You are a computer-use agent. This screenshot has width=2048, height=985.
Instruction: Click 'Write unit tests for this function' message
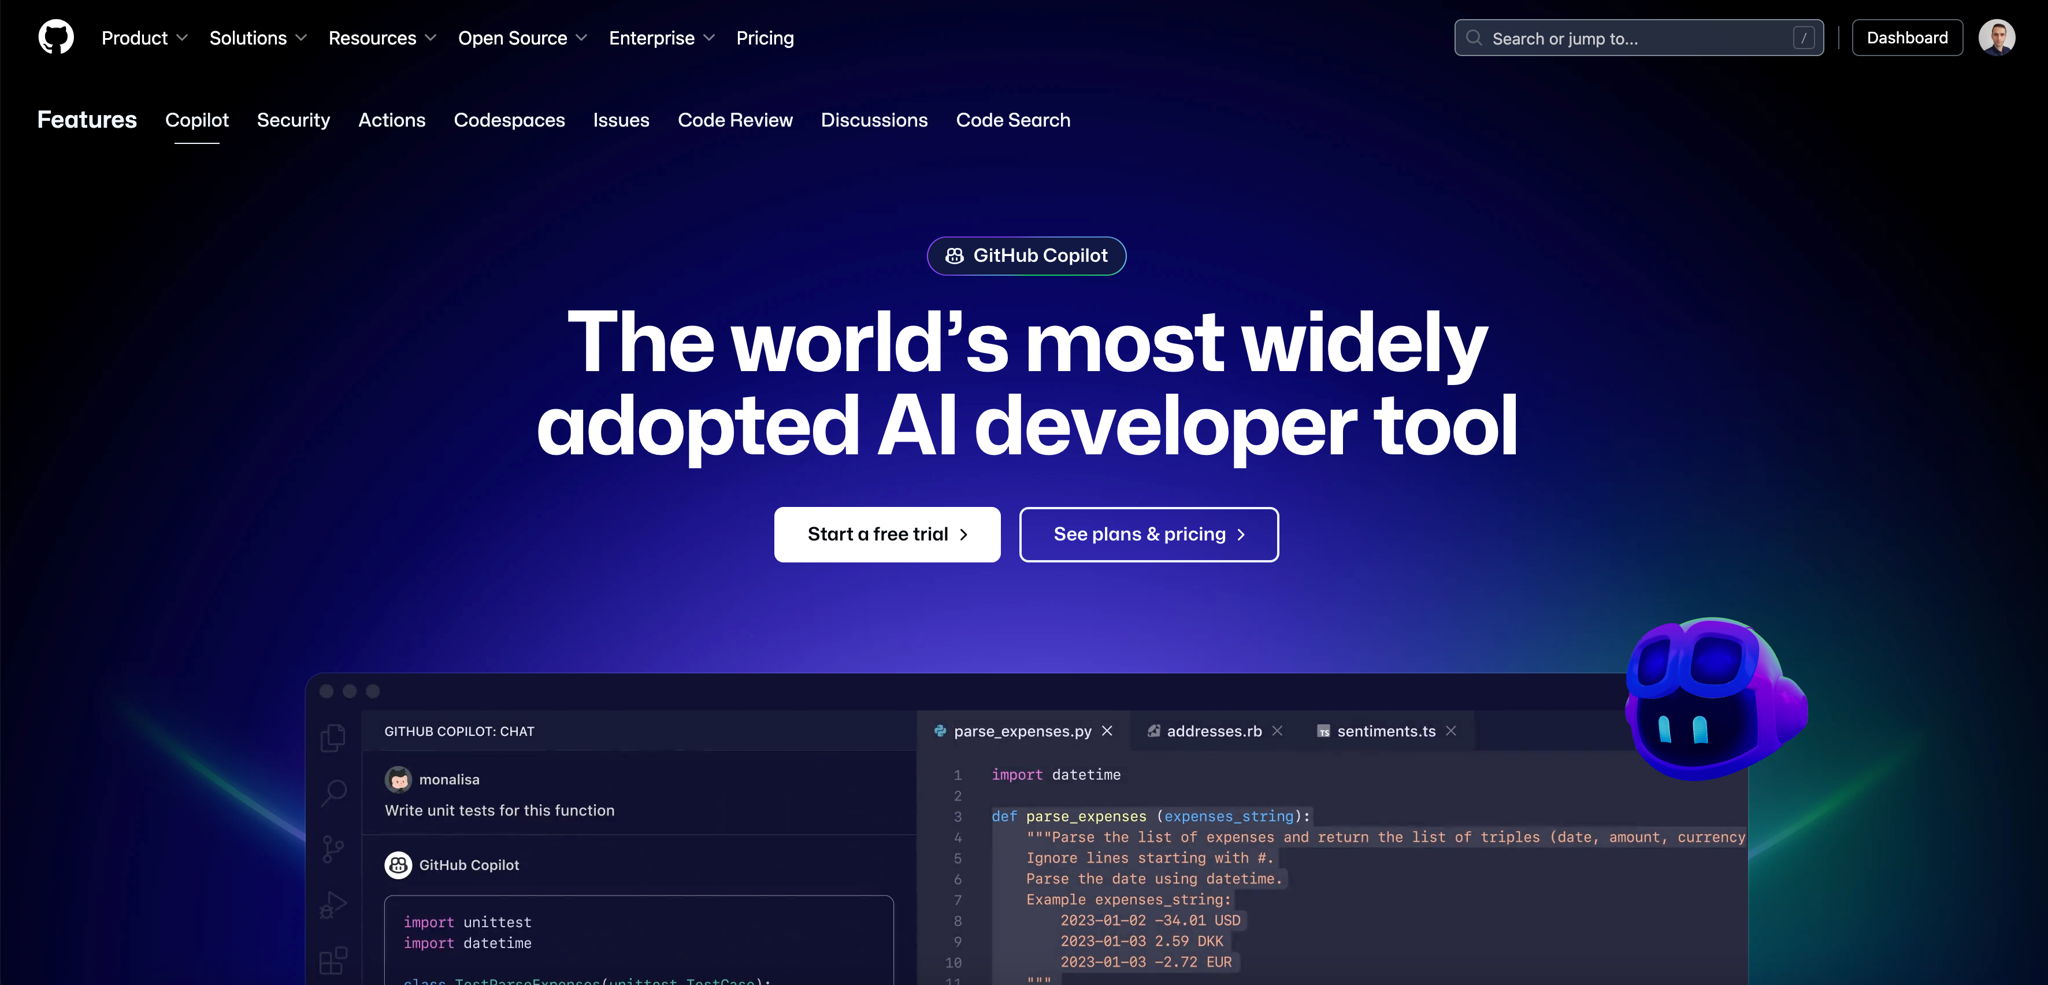(500, 810)
